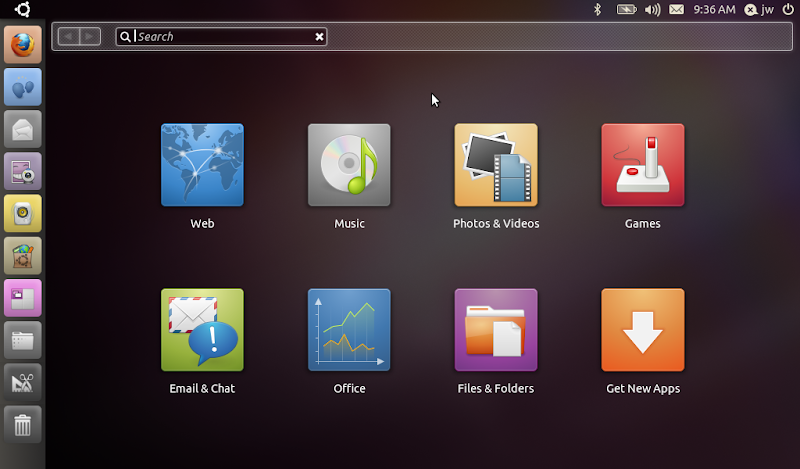Click the Bluetooth indicator in the panel
This screenshot has width=800, height=469.
(x=597, y=9)
